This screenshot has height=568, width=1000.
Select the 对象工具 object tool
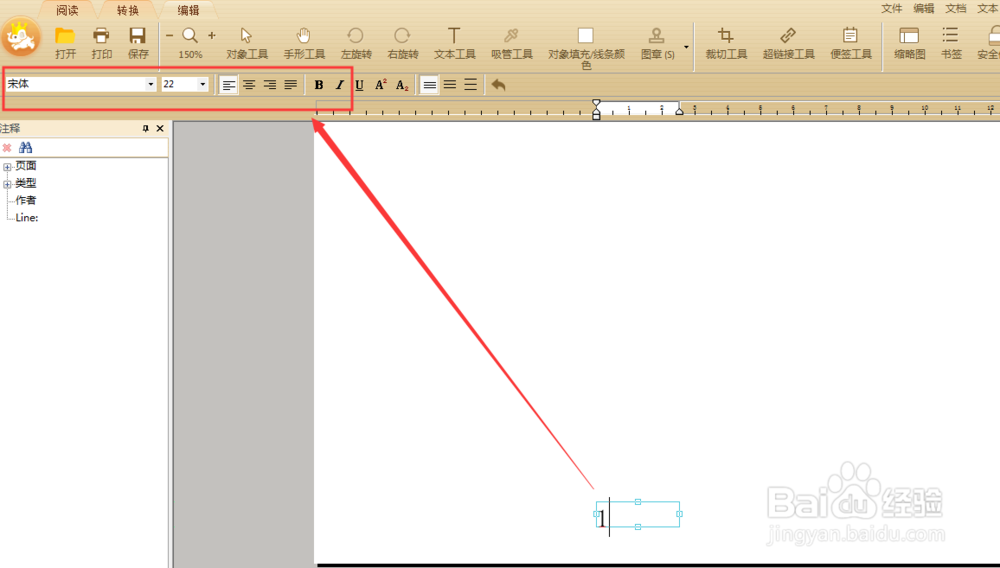247,43
